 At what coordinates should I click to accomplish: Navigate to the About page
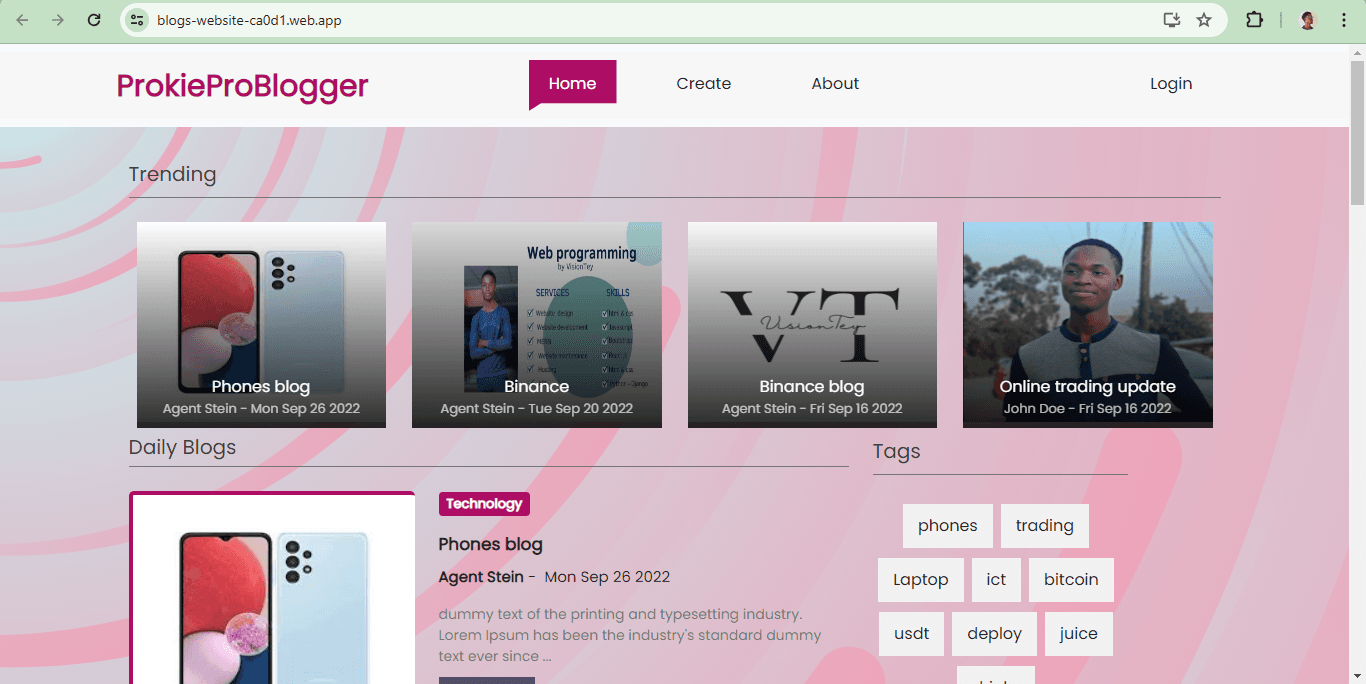(835, 84)
